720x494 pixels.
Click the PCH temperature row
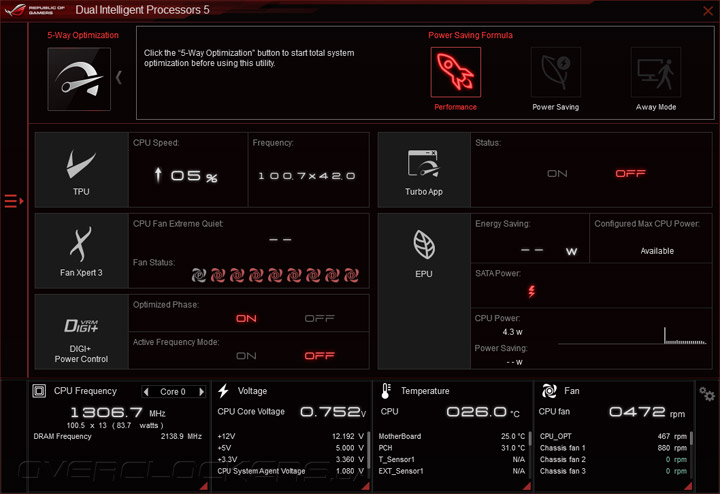pos(451,448)
